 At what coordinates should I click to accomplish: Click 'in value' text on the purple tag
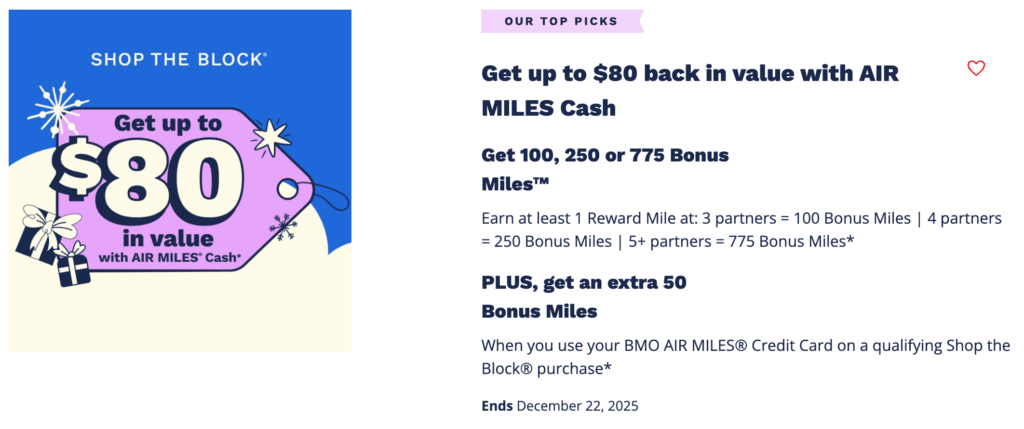point(169,239)
